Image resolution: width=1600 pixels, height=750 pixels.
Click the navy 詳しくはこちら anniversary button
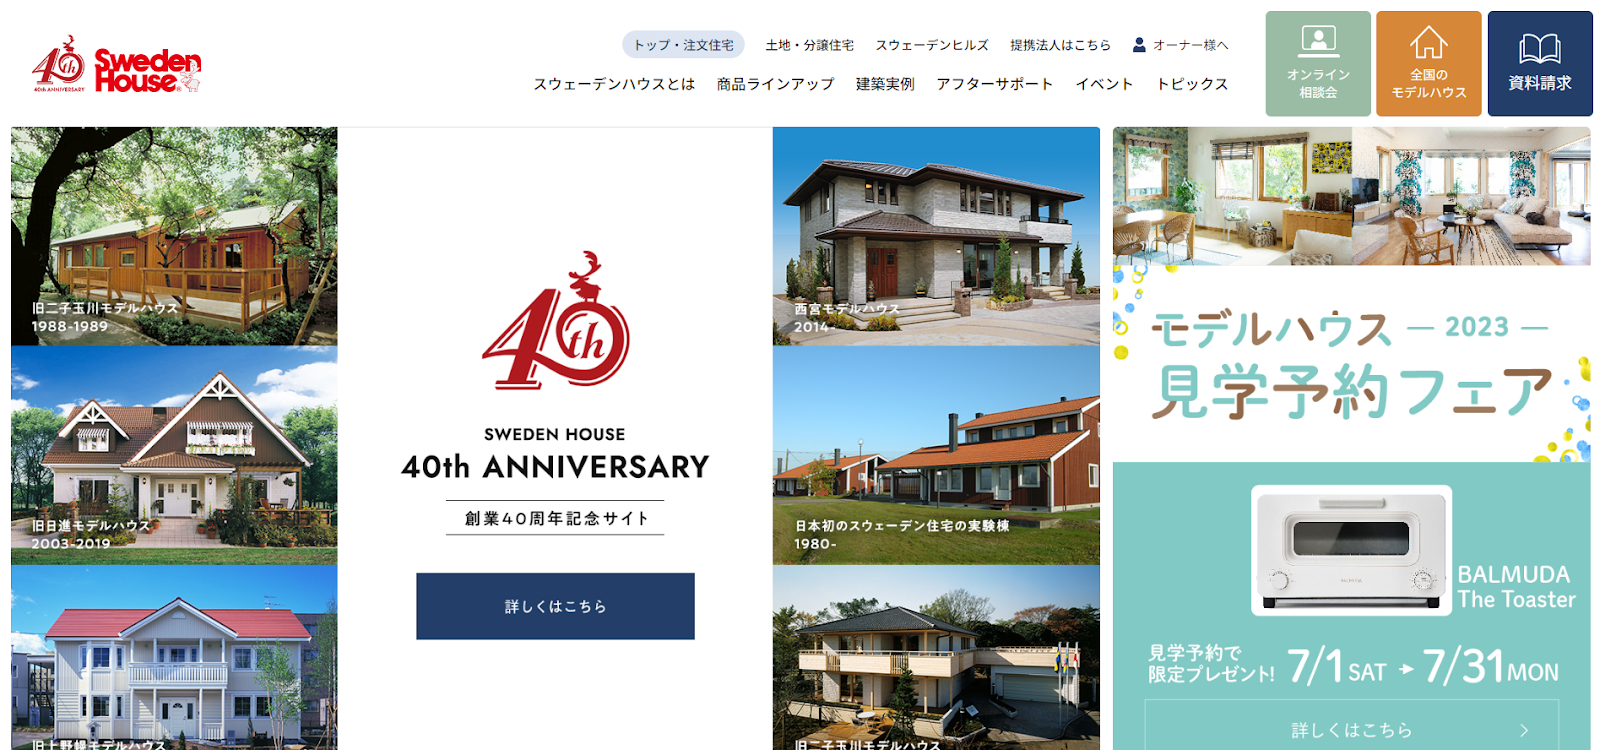pyautogui.click(x=555, y=606)
